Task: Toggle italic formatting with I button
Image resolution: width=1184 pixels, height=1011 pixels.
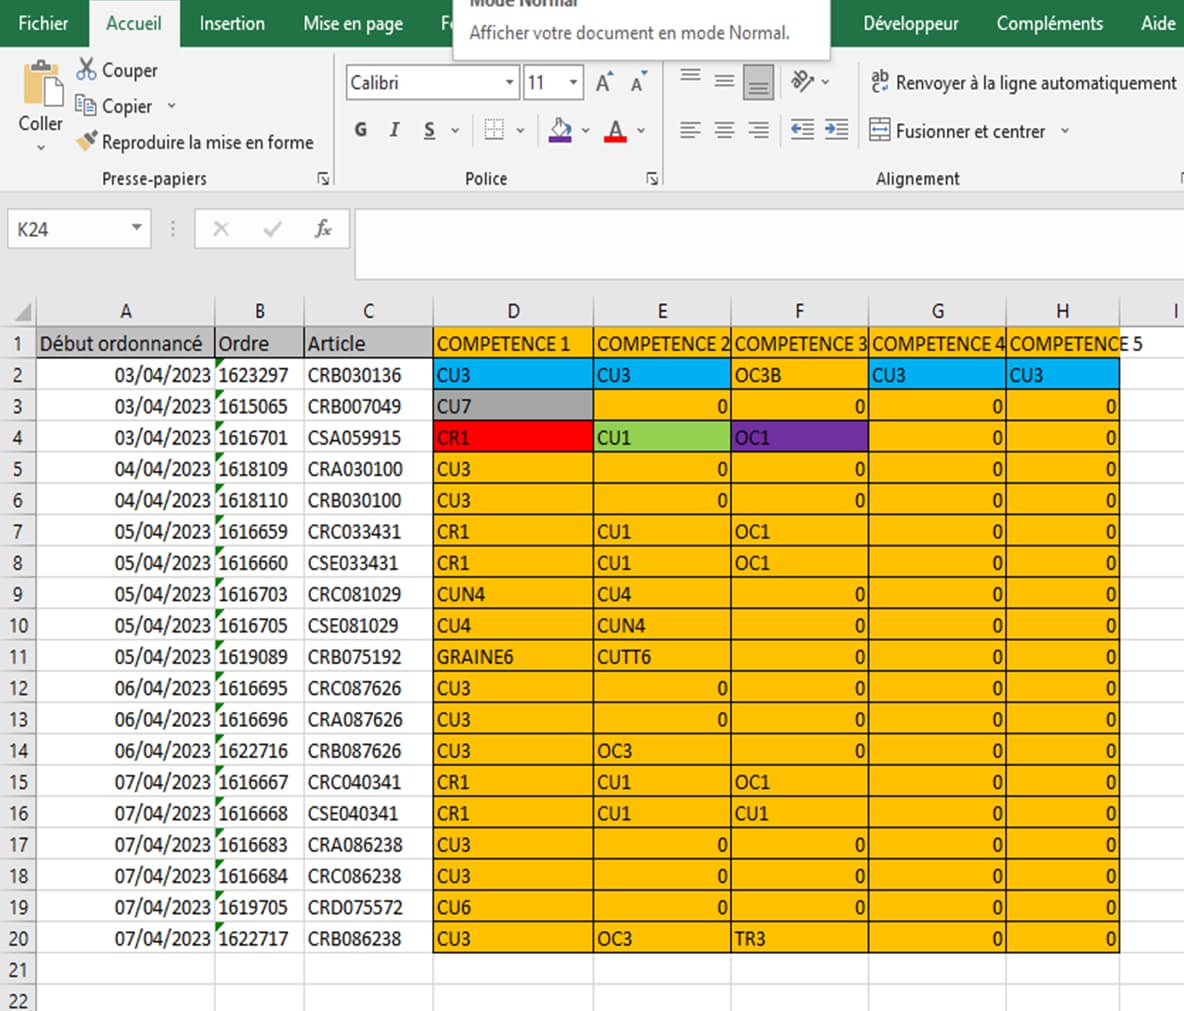Action: (394, 130)
